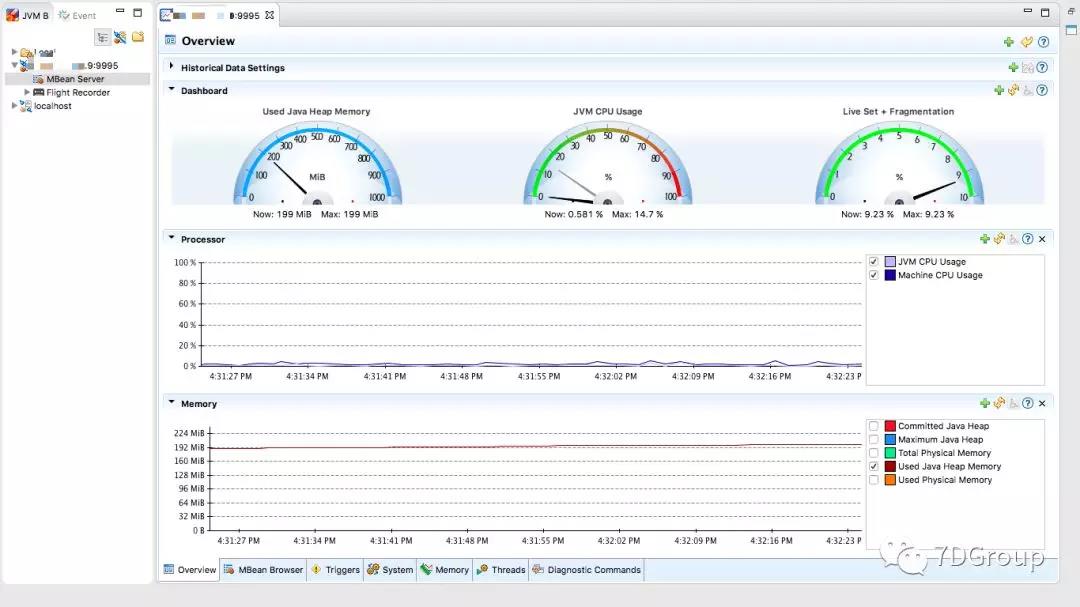This screenshot has height=607, width=1080.
Task: Expand the localhost tree node
Action: click(14, 105)
